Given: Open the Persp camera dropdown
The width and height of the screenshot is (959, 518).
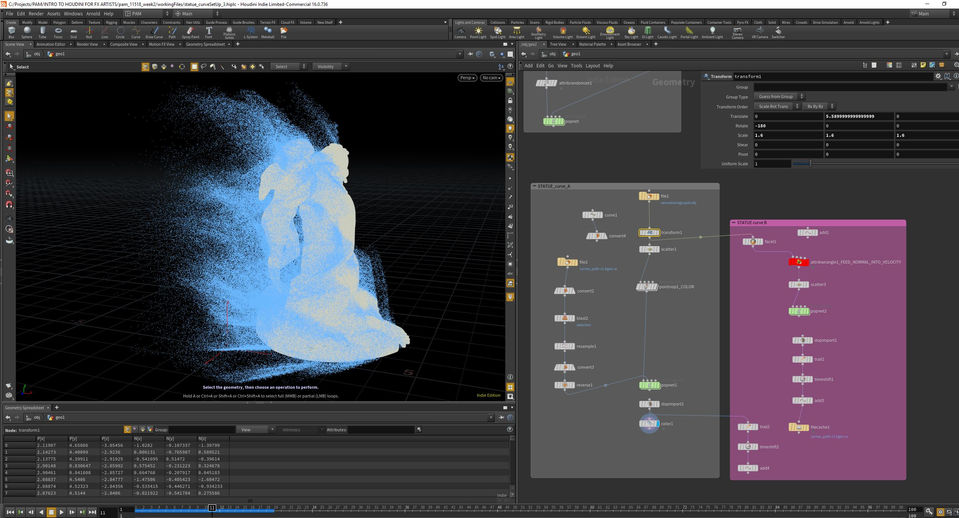Looking at the screenshot, I should coord(467,78).
